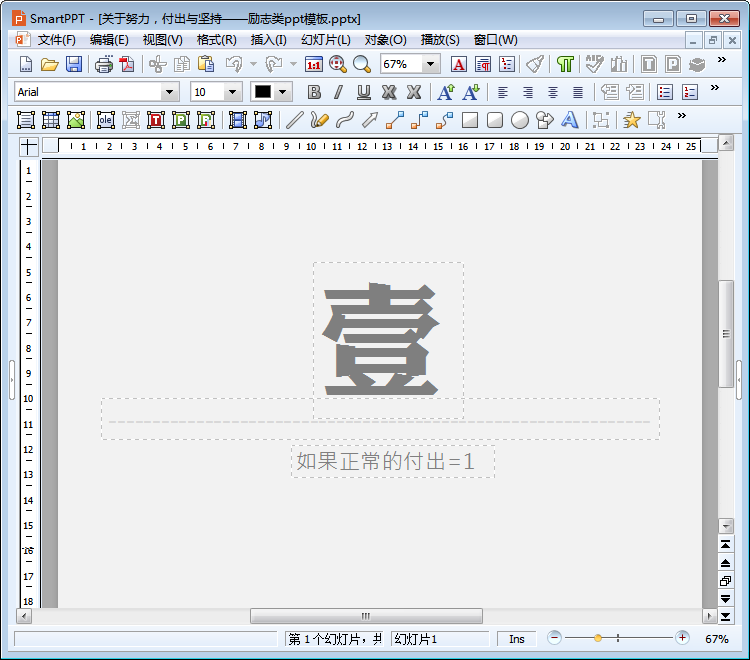Toggle italic formatting

coord(339,92)
